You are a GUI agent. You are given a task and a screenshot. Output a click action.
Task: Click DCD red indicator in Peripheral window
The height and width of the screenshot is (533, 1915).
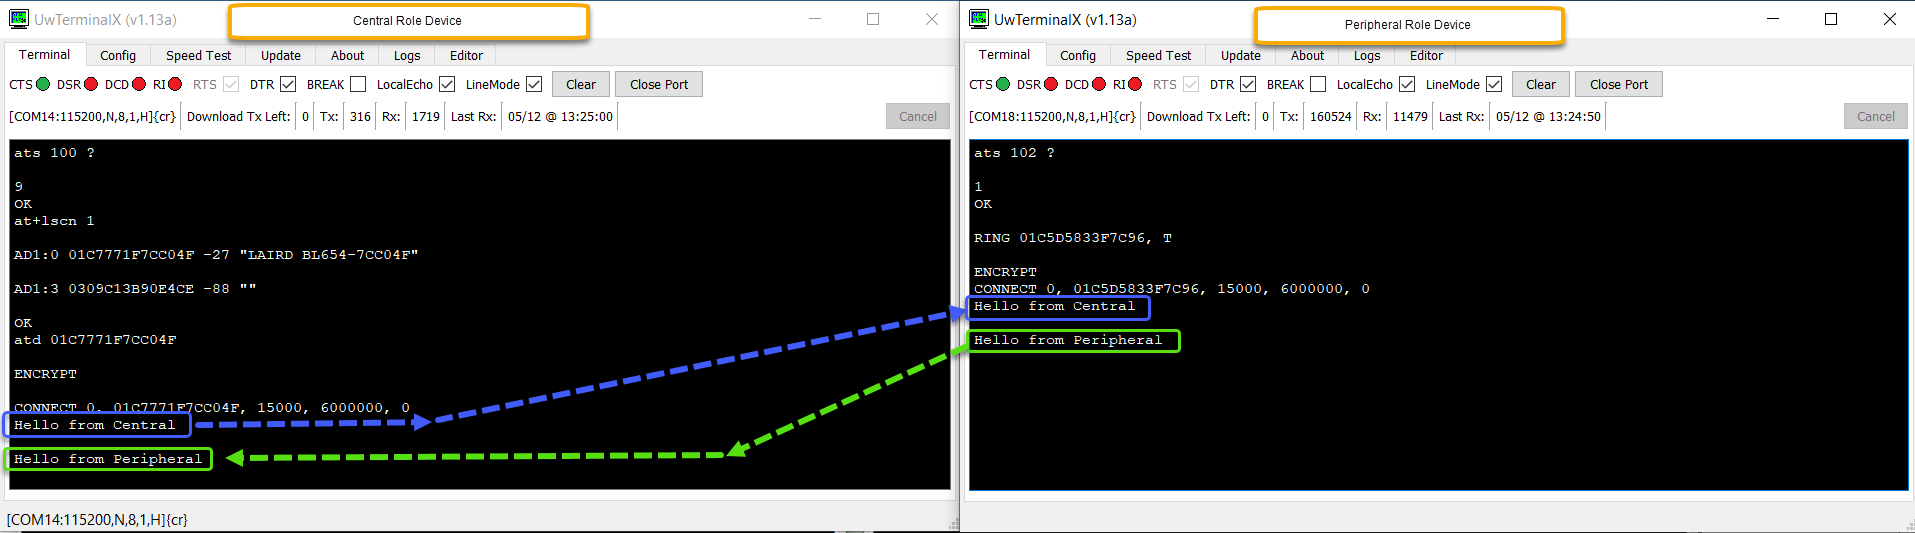coord(1099,84)
